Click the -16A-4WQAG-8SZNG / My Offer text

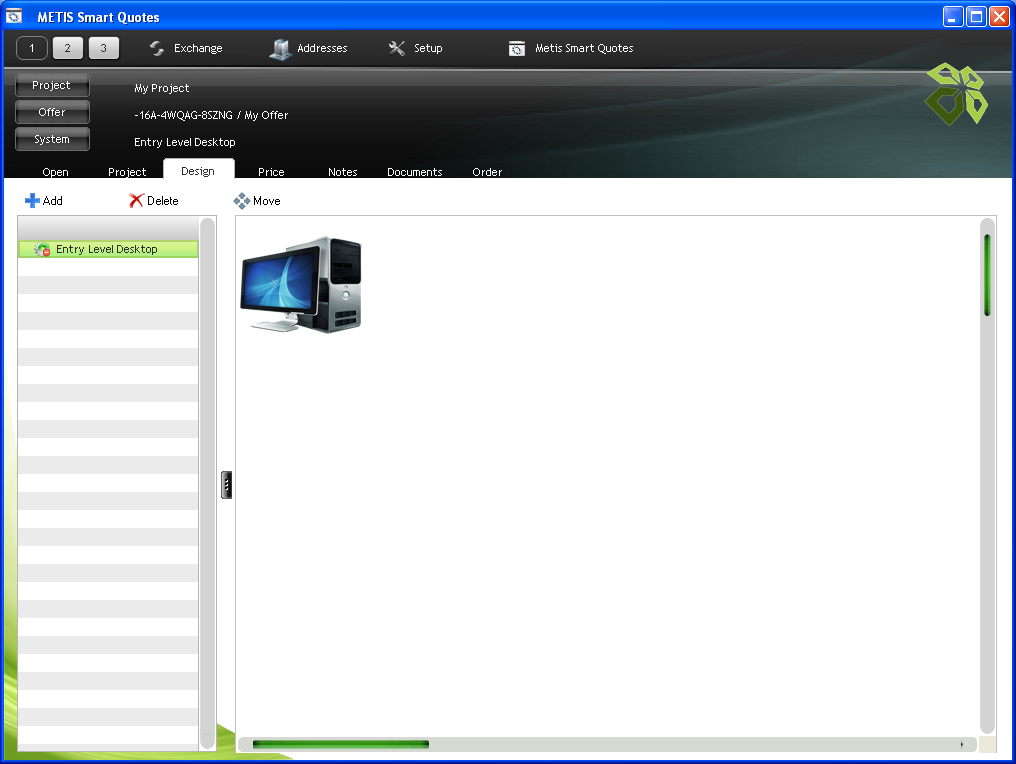pyautogui.click(x=211, y=115)
